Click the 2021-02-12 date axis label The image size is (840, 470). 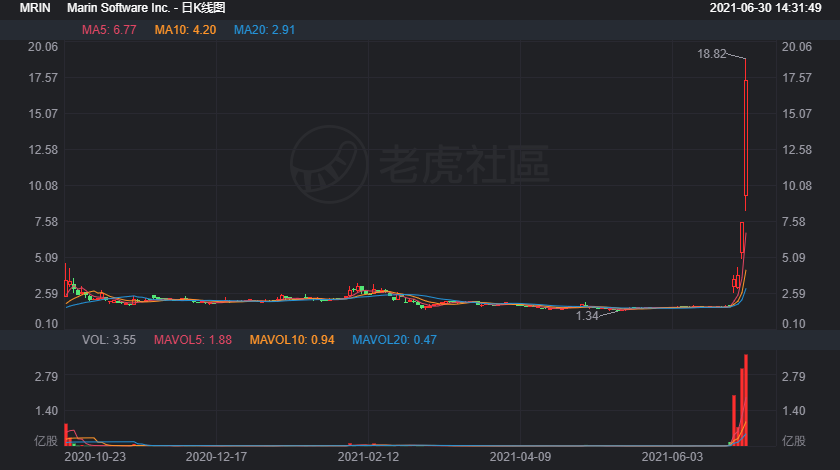pyautogui.click(x=368, y=457)
